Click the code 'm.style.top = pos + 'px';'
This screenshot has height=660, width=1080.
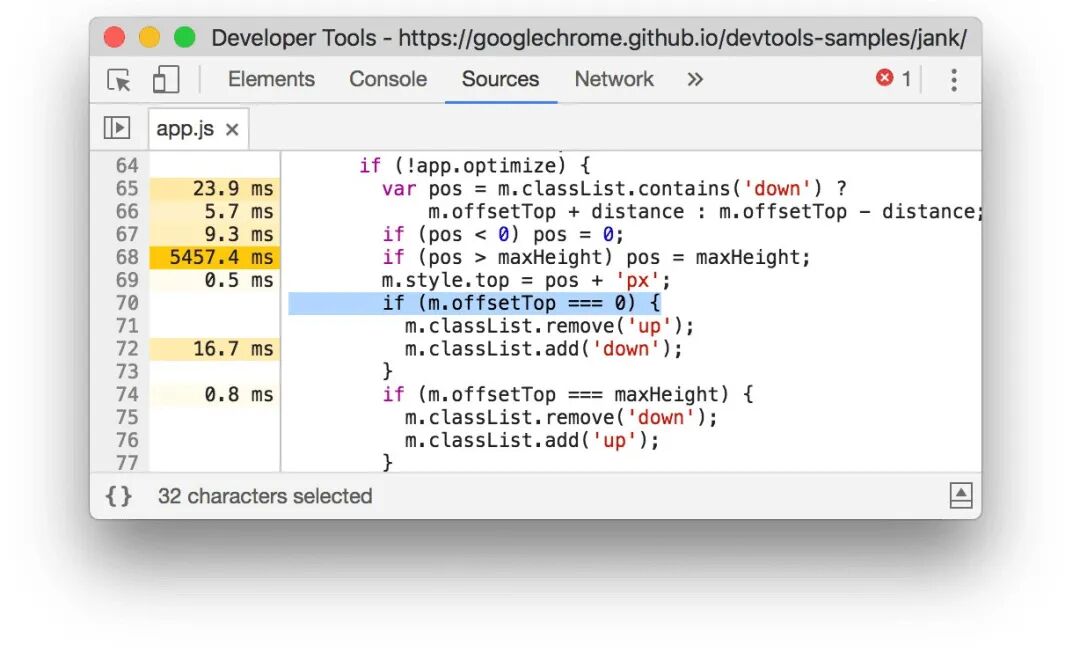(x=526, y=280)
